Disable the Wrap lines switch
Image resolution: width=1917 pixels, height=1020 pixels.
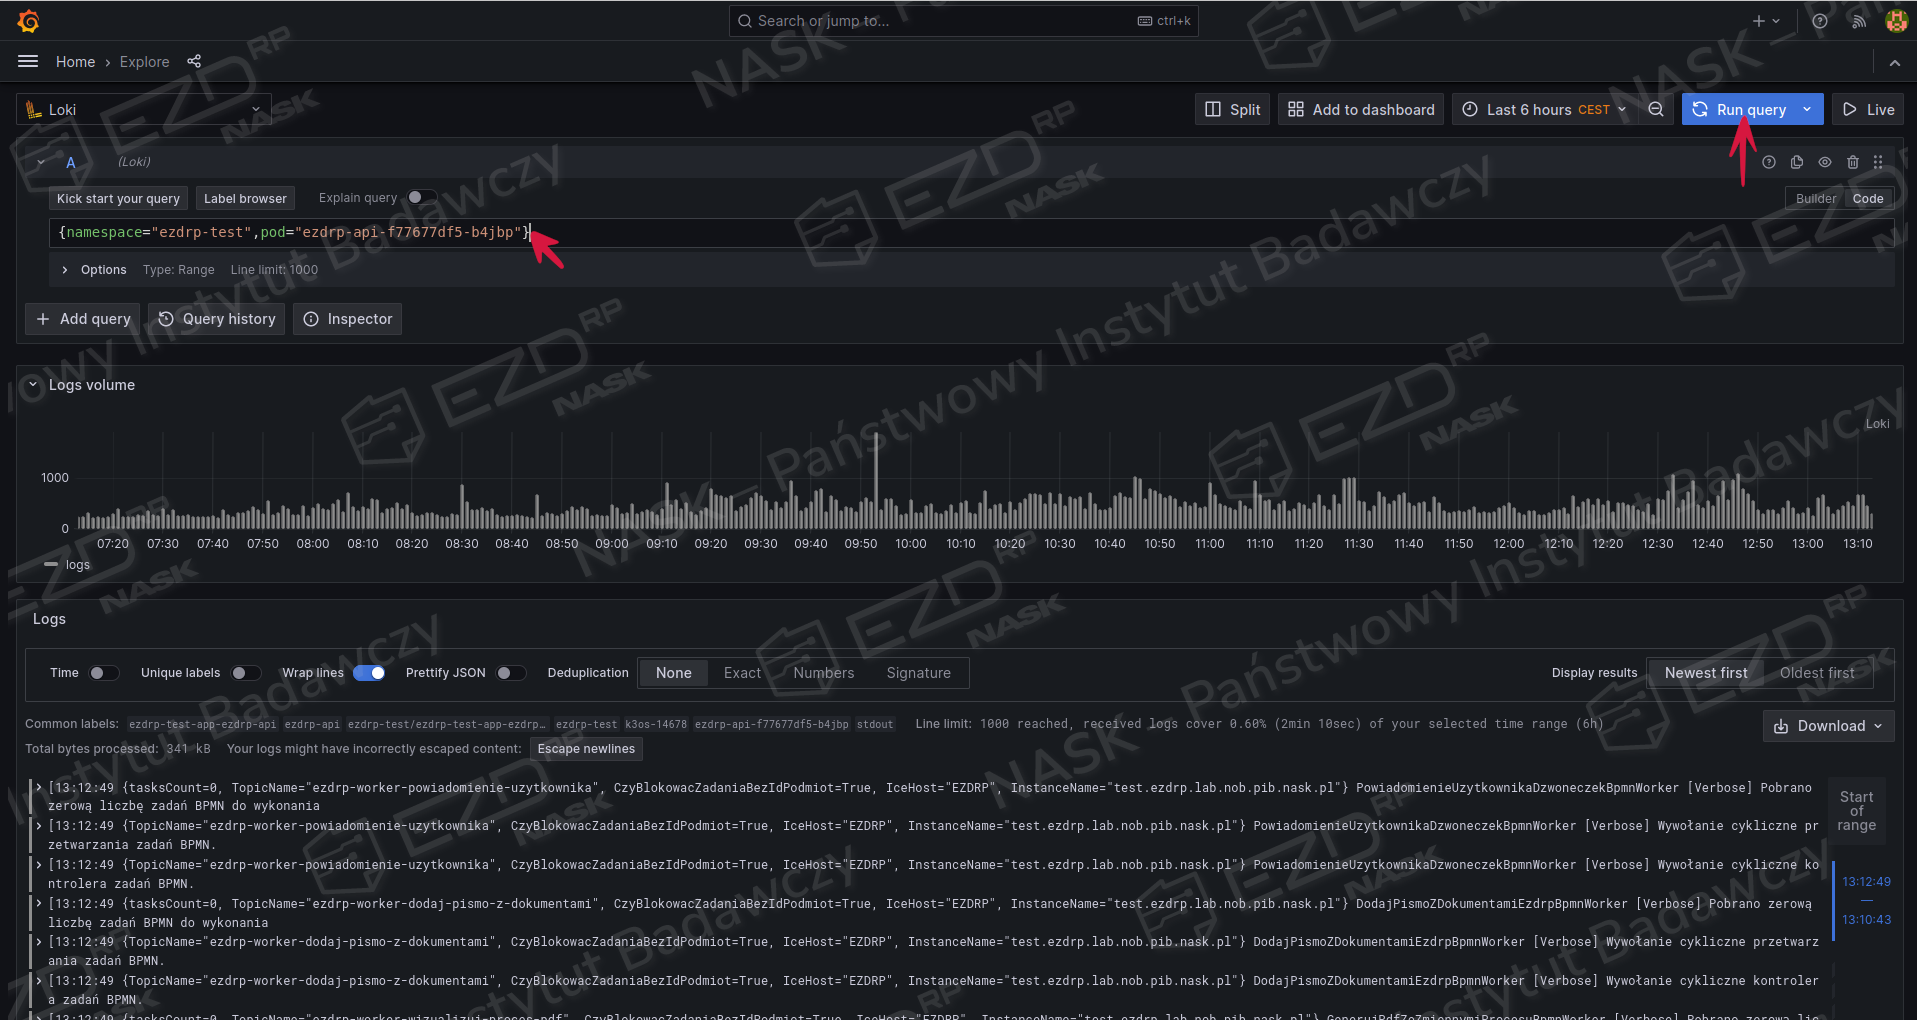[370, 673]
